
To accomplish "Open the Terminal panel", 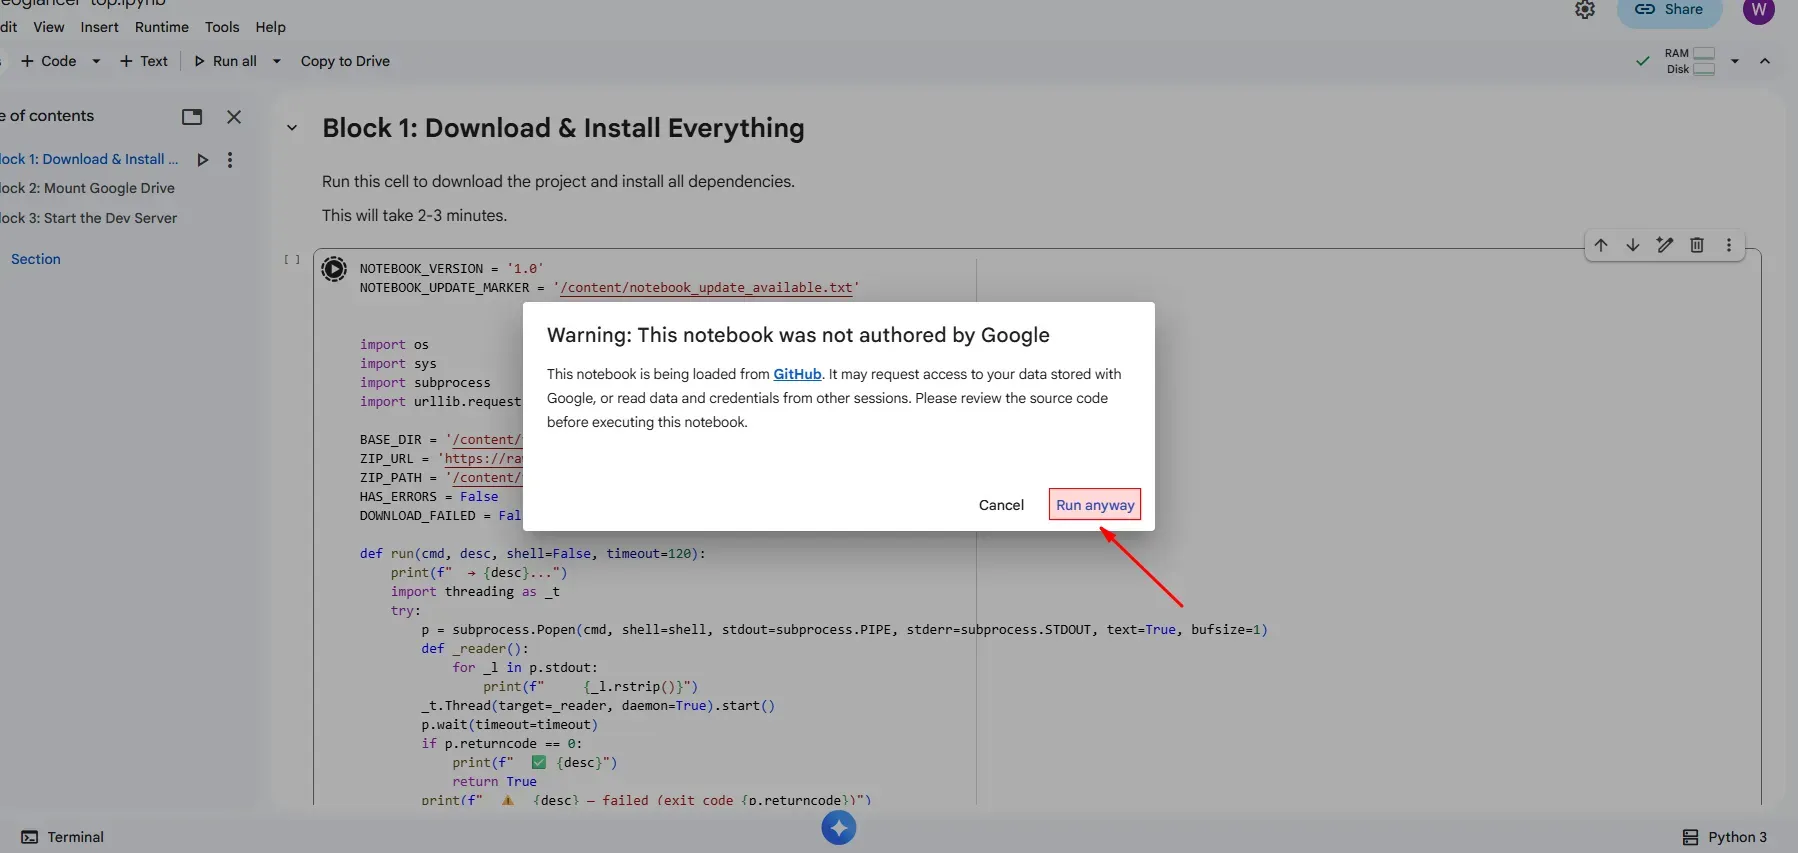I will (63, 837).
